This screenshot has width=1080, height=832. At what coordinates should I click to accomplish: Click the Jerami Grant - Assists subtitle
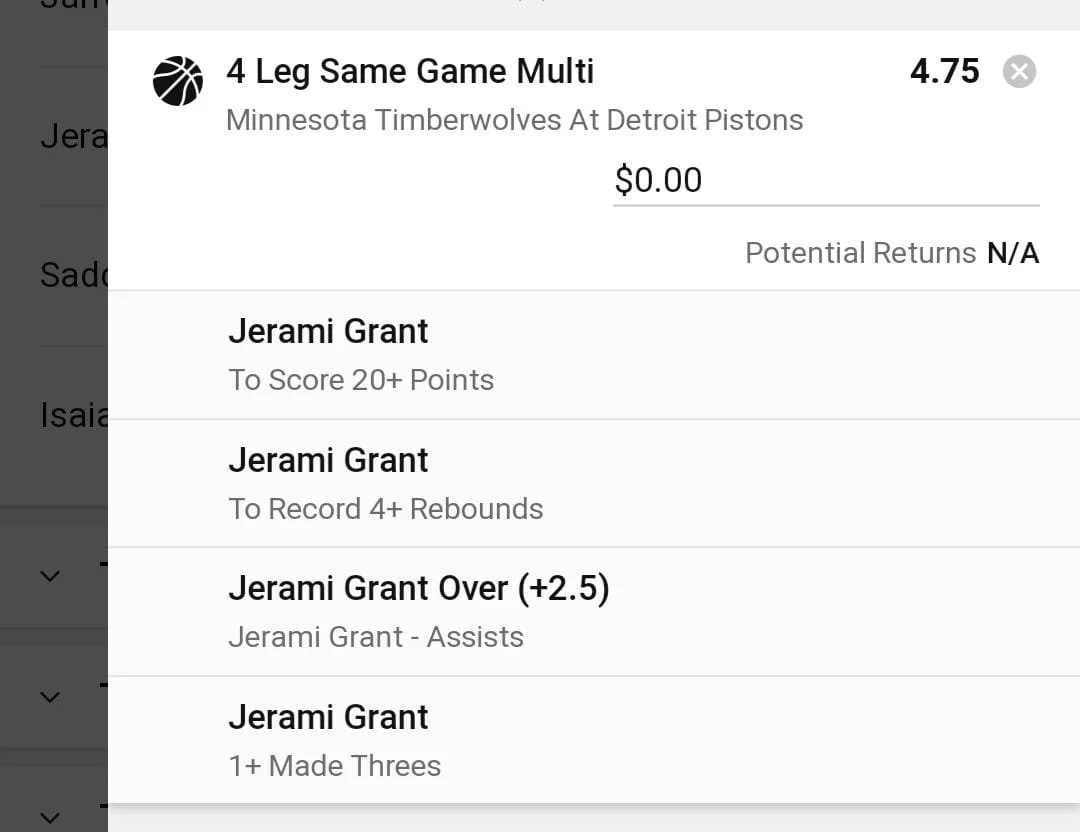pos(375,637)
